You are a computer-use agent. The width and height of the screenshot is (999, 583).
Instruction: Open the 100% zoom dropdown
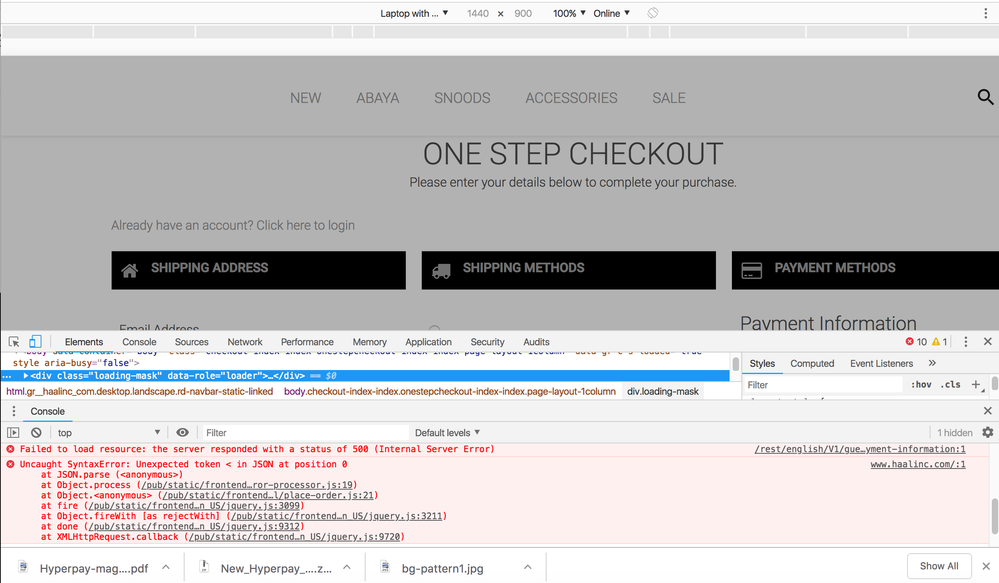[569, 14]
